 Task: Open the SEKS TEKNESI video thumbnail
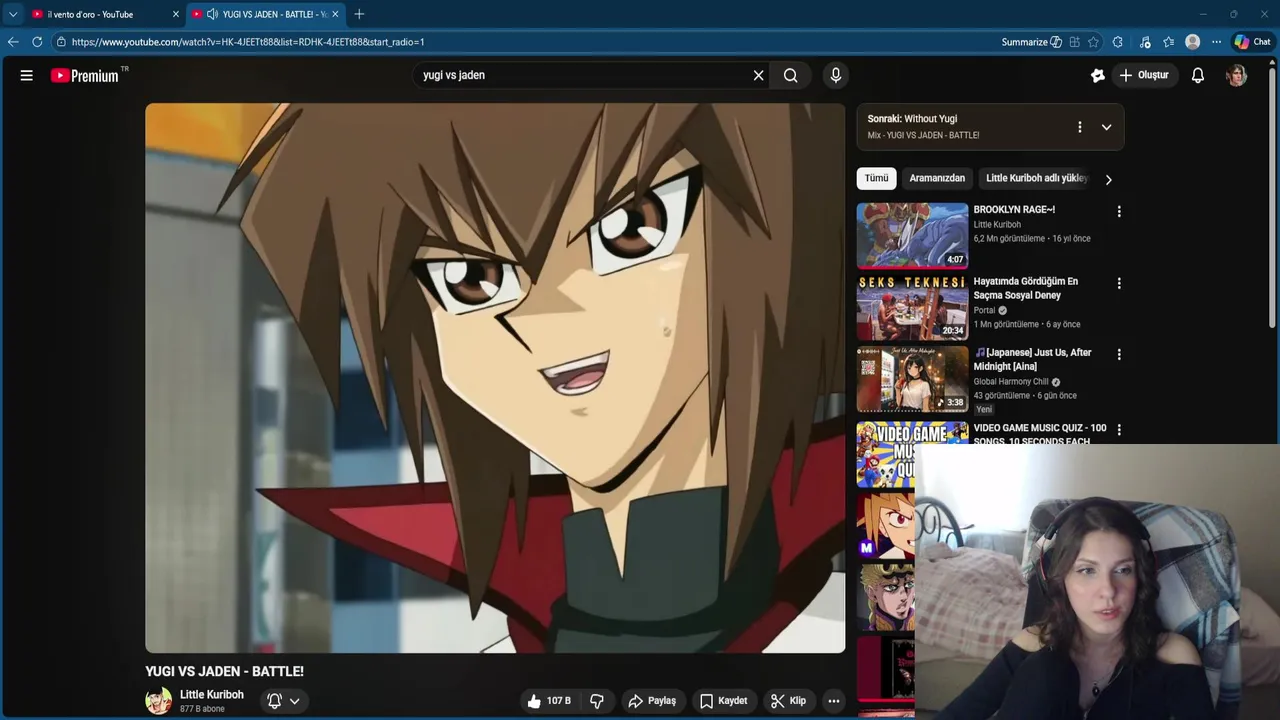click(912, 307)
